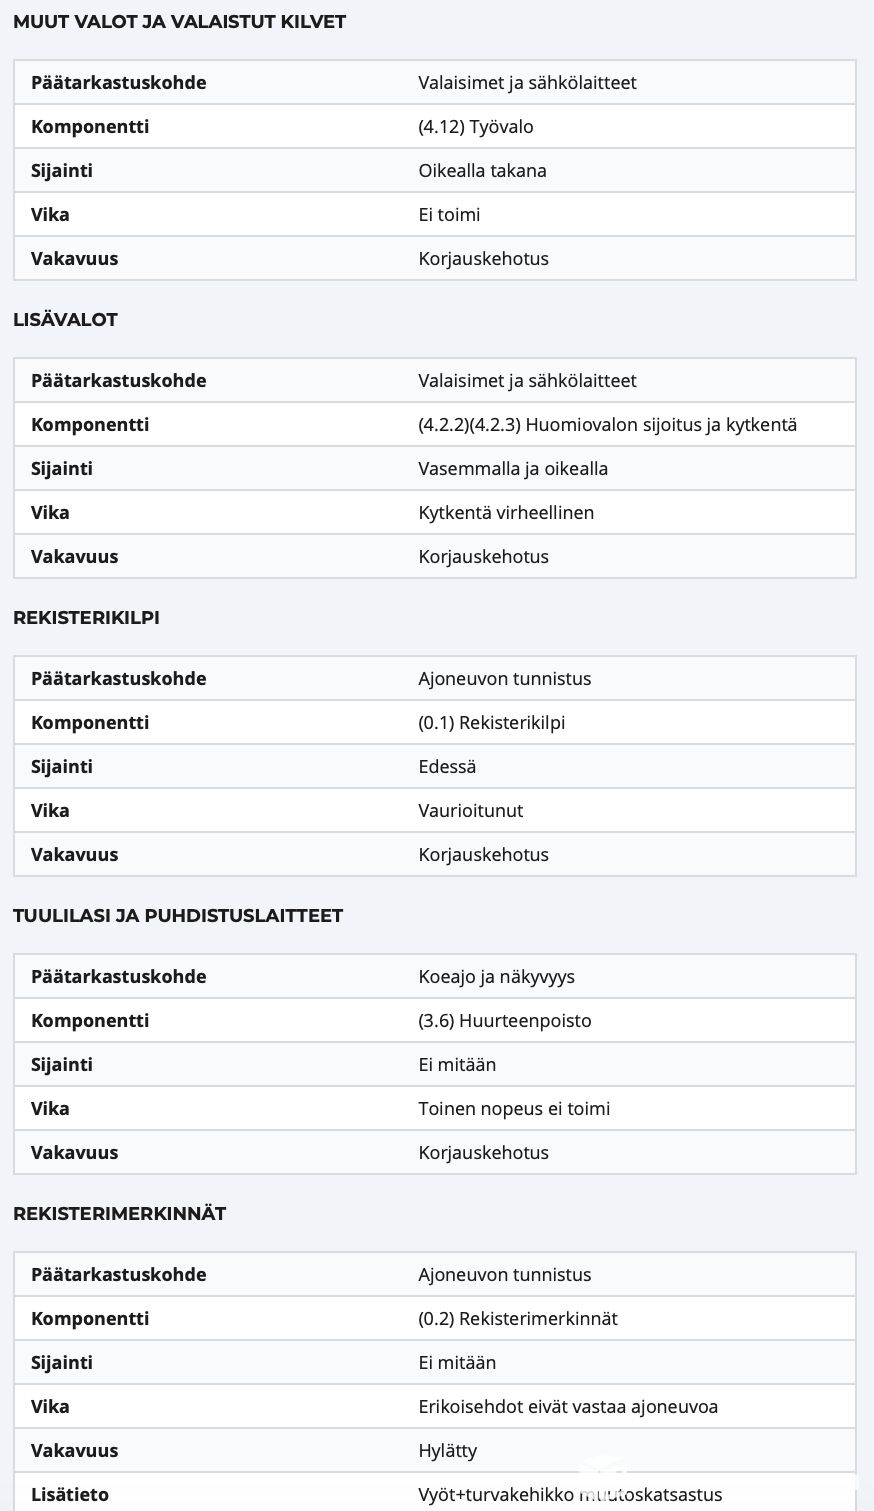Click the REKISTERIMERKINNÄT section heading
This screenshot has width=874, height=1511.
pos(119,1214)
